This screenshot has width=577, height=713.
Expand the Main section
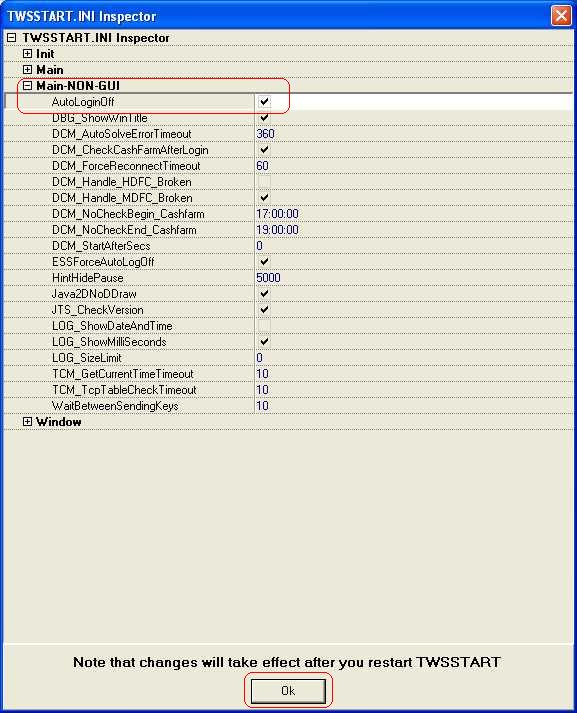pos(27,70)
